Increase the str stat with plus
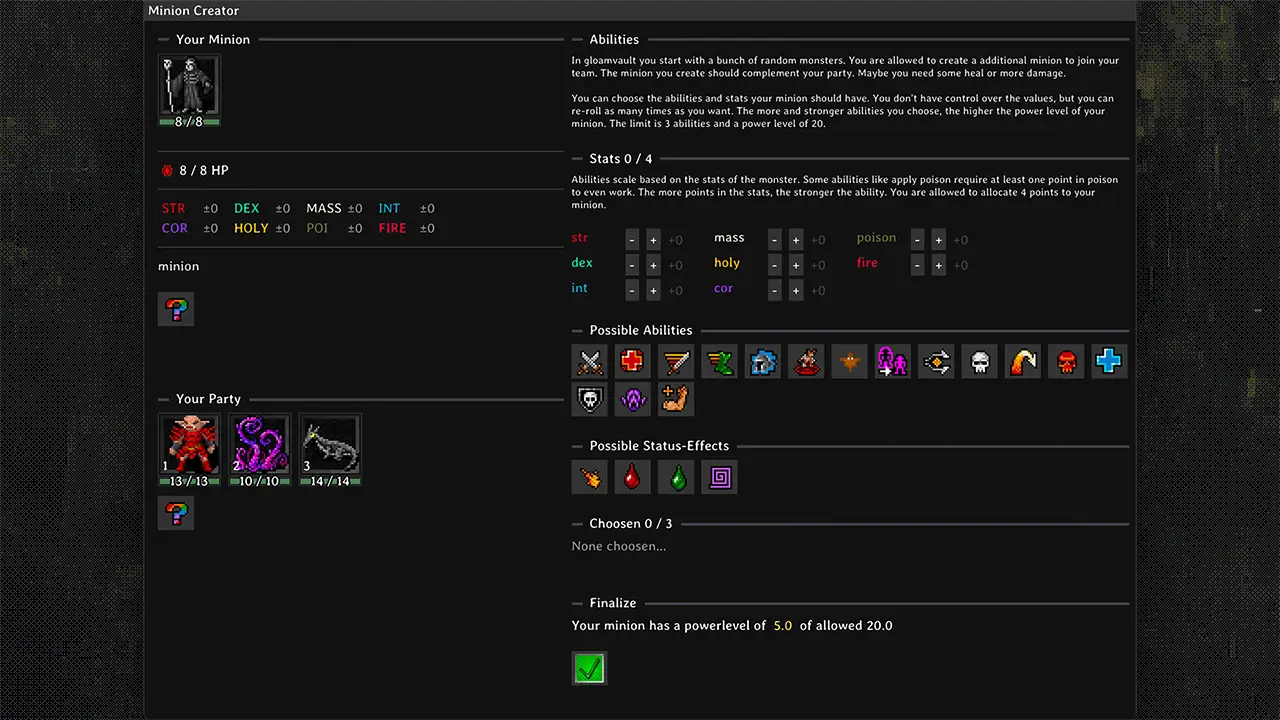 tap(653, 240)
